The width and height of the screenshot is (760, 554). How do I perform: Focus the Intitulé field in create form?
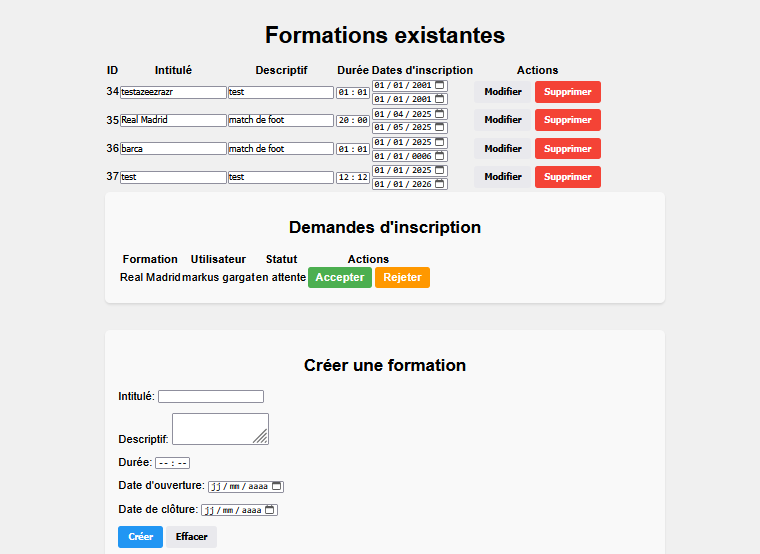click(x=210, y=397)
